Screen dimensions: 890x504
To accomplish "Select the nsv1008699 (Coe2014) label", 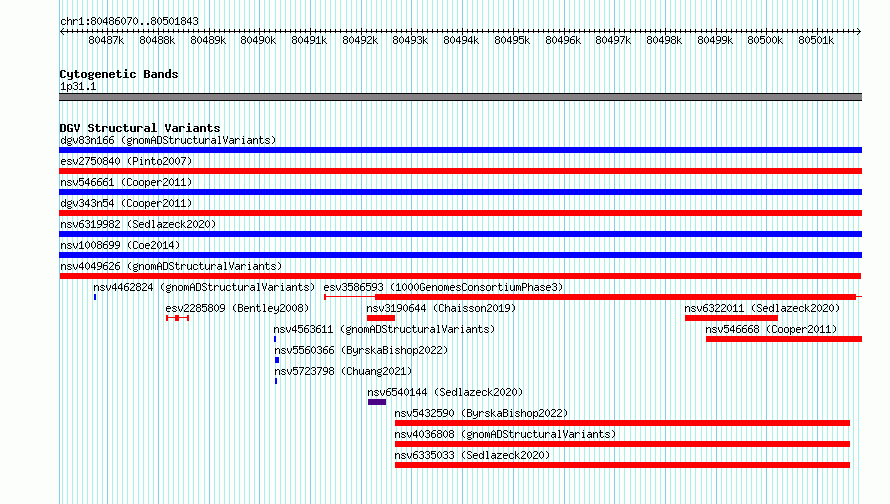I will [120, 245].
